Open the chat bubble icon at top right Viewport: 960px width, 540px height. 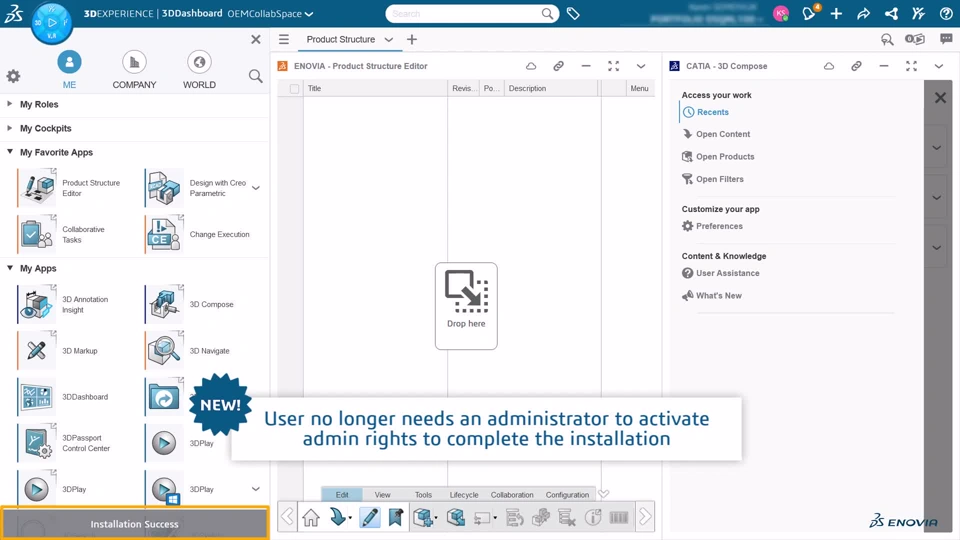(x=946, y=39)
